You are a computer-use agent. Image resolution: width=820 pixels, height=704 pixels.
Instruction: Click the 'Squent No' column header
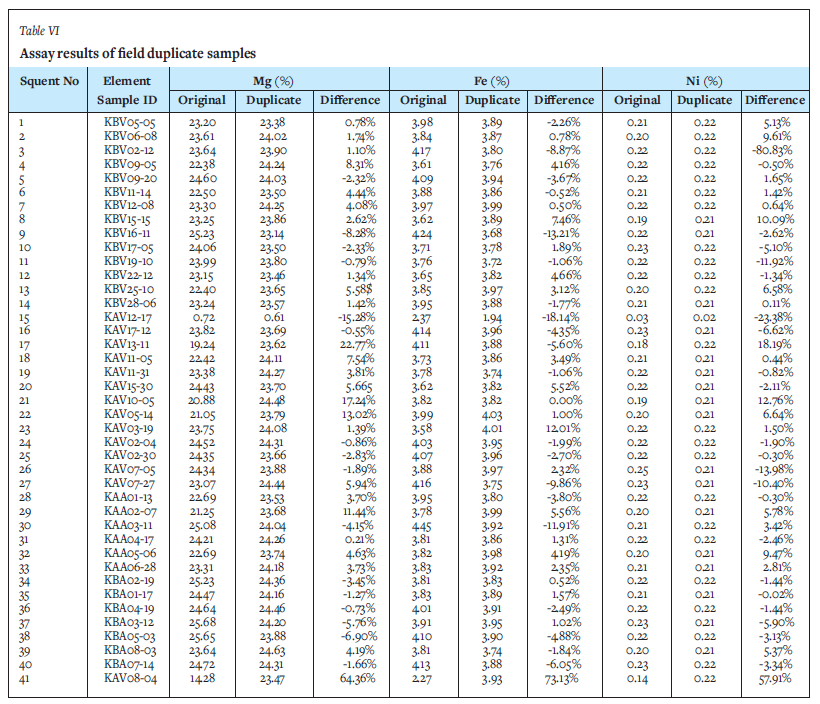coord(49,80)
